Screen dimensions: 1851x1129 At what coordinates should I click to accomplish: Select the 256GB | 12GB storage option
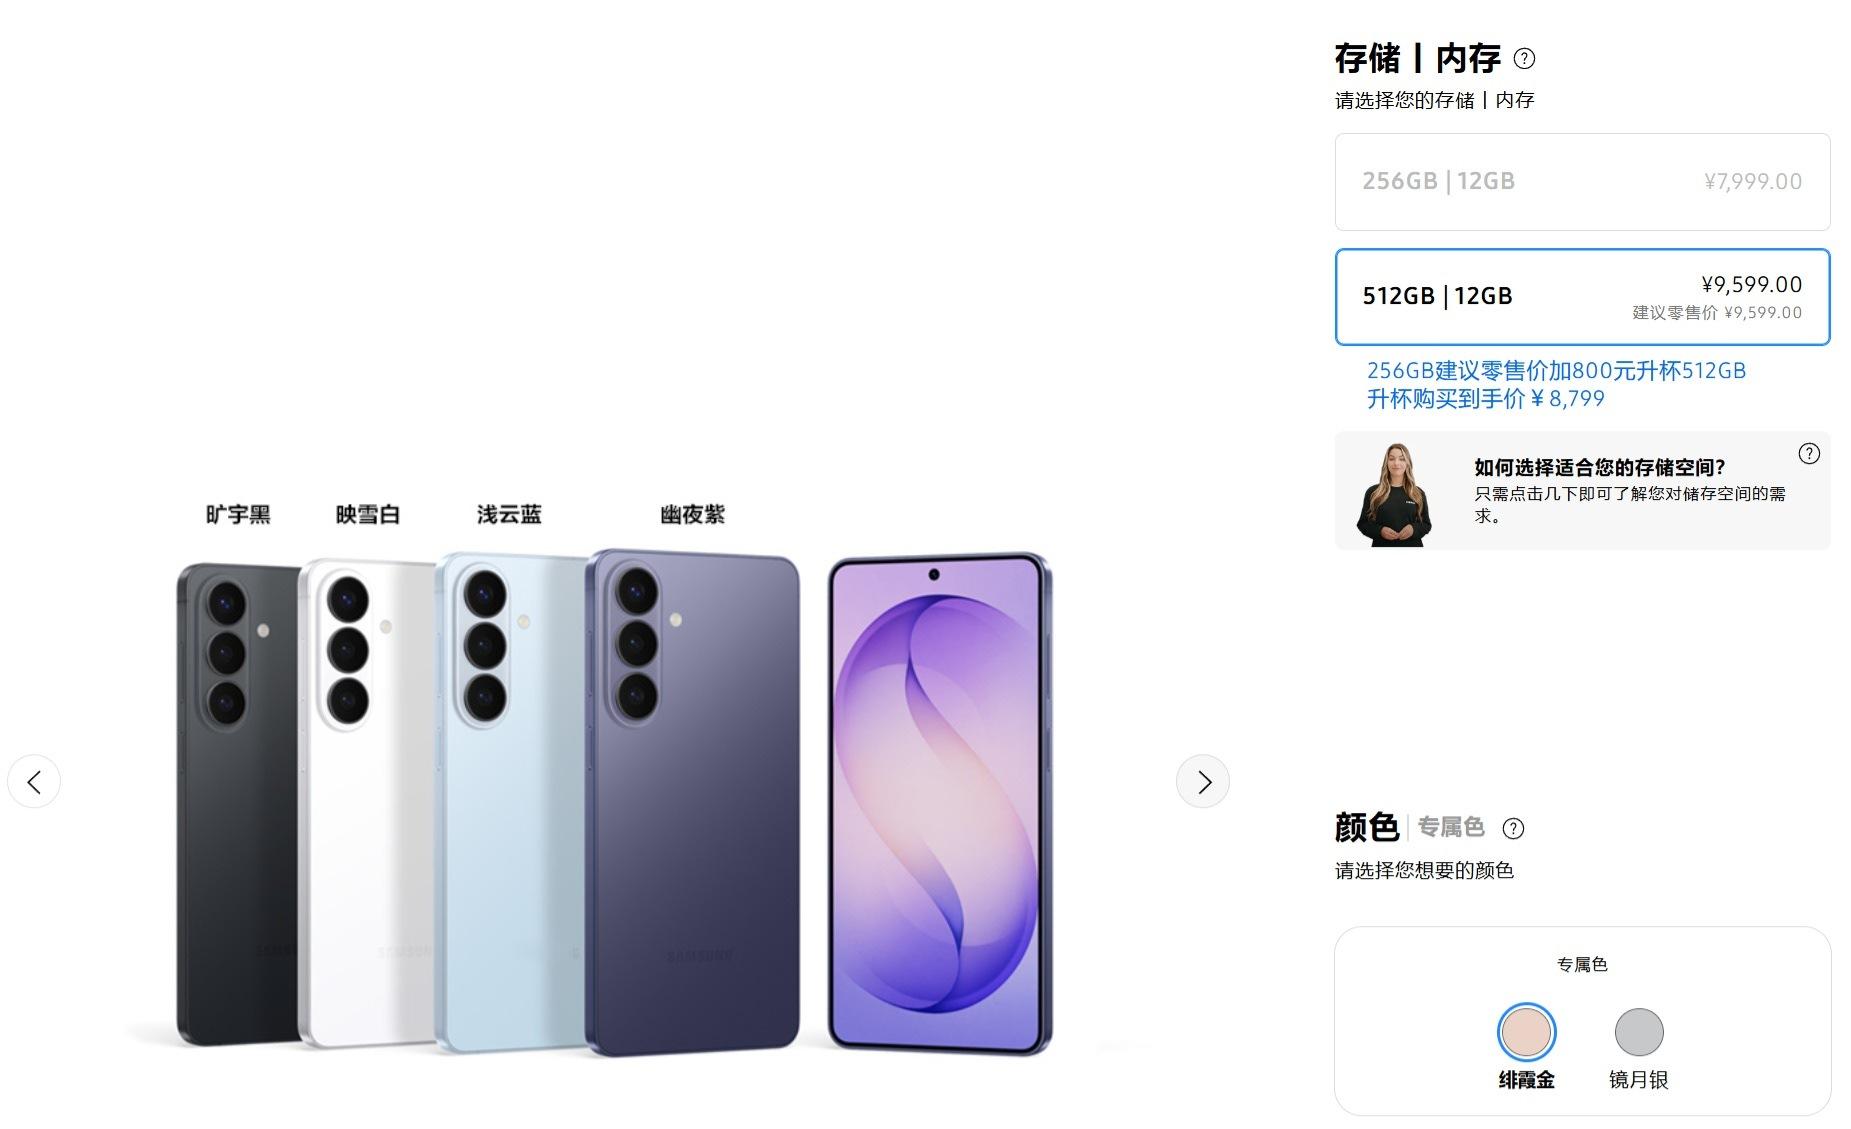pyautogui.click(x=1582, y=182)
